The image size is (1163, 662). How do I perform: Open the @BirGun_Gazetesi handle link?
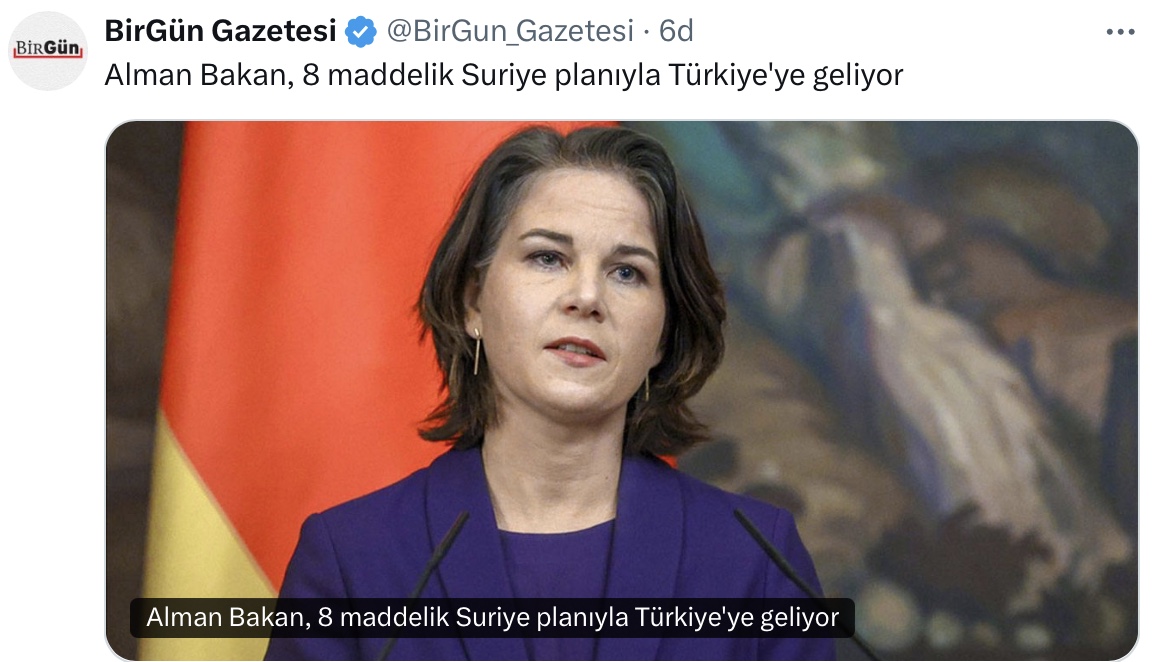tap(510, 31)
